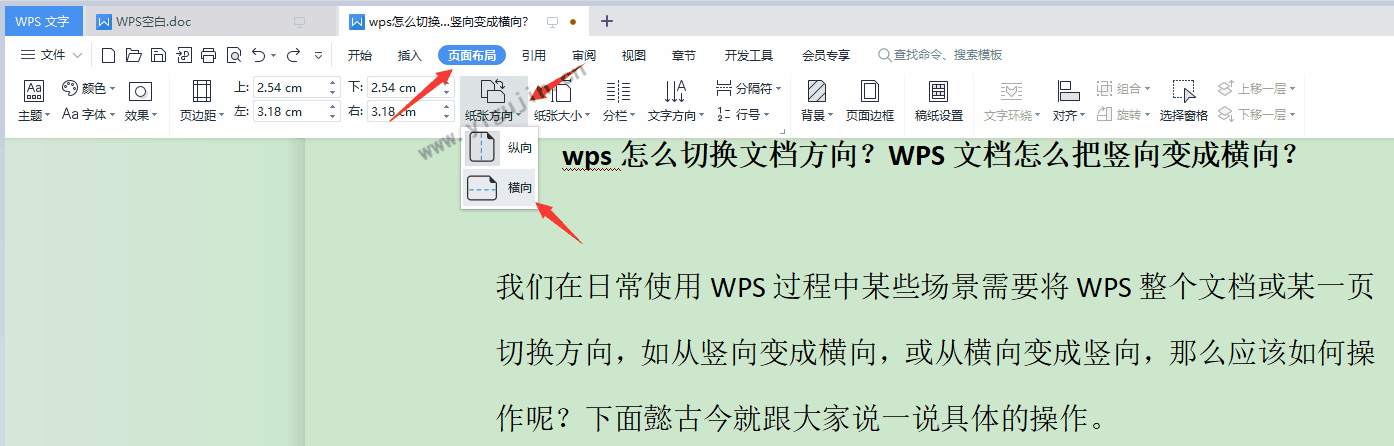Click the 选择窗格 selection pane icon
The image size is (1394, 446).
(x=1184, y=91)
